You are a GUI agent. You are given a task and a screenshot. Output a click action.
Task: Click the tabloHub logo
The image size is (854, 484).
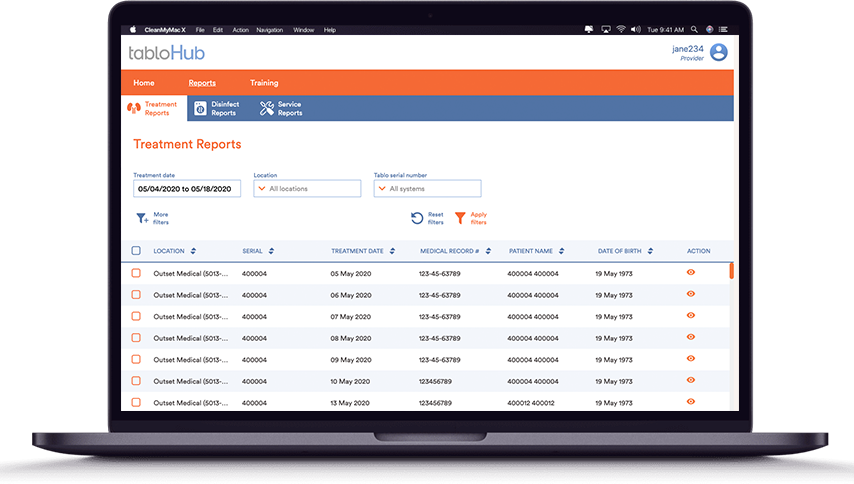(x=167, y=53)
